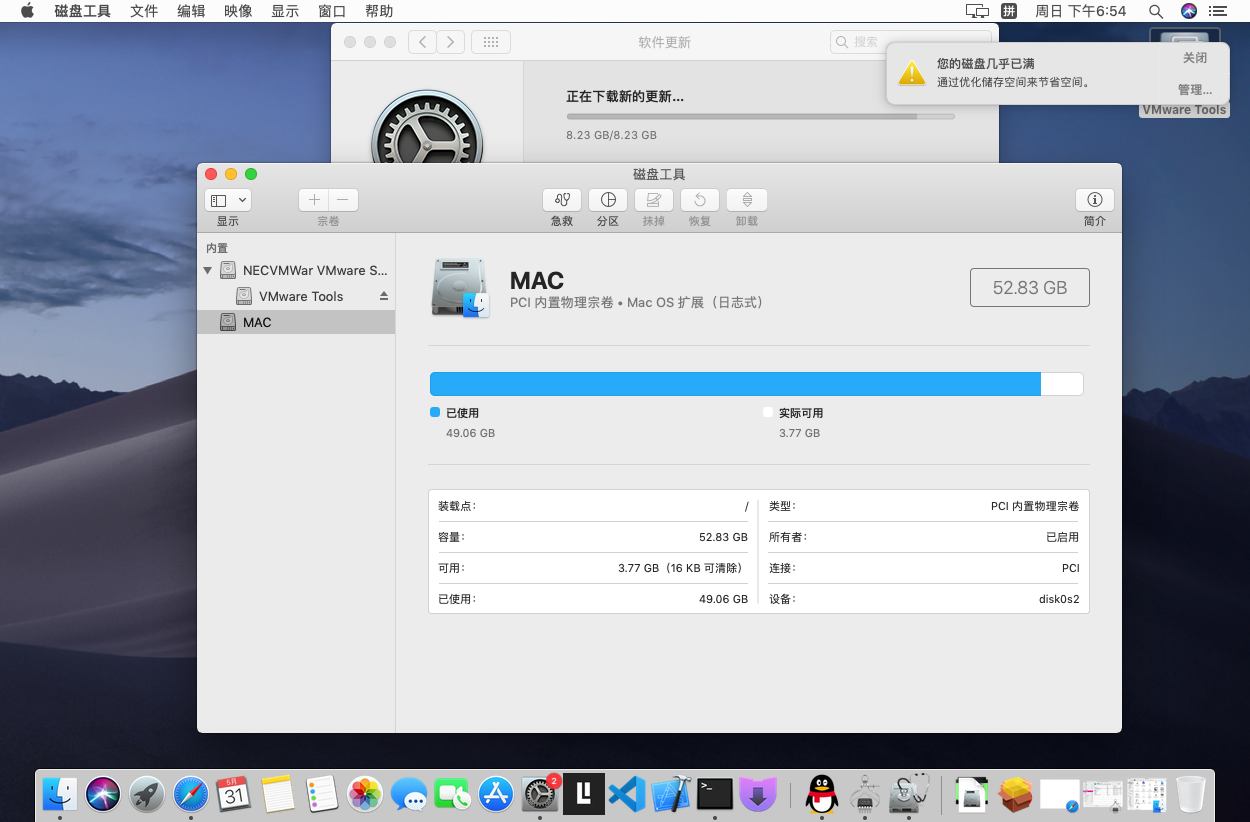Collapse the NECVMWar VMware disk tree

coord(208,270)
